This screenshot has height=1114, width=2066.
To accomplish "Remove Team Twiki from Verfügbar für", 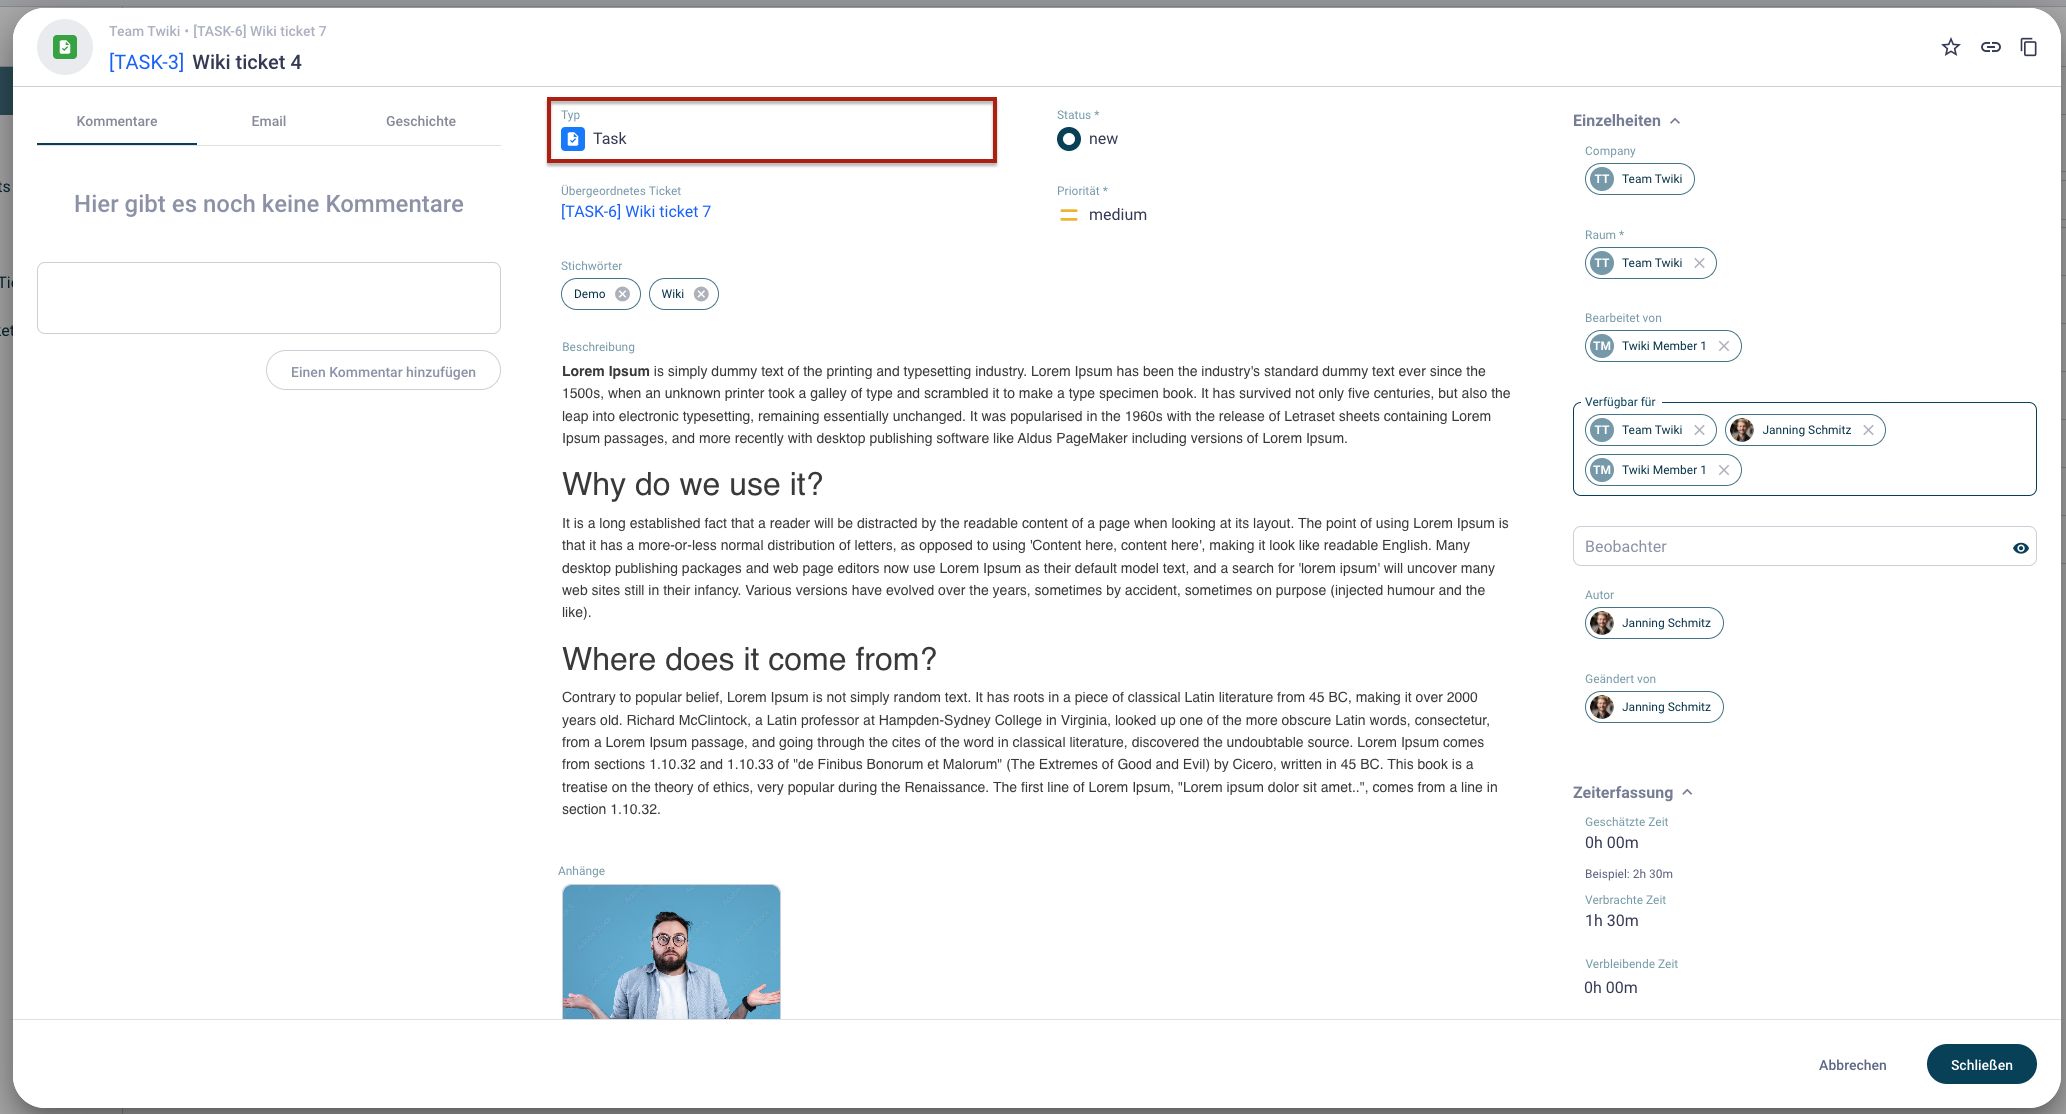I will [x=1699, y=430].
